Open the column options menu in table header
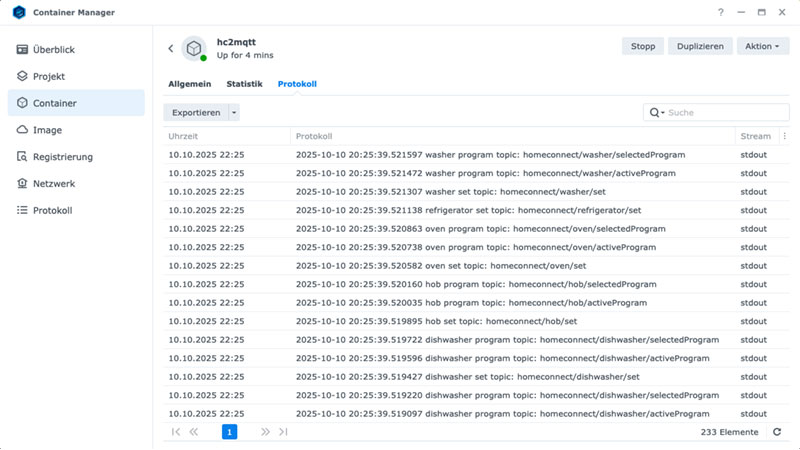 point(784,136)
